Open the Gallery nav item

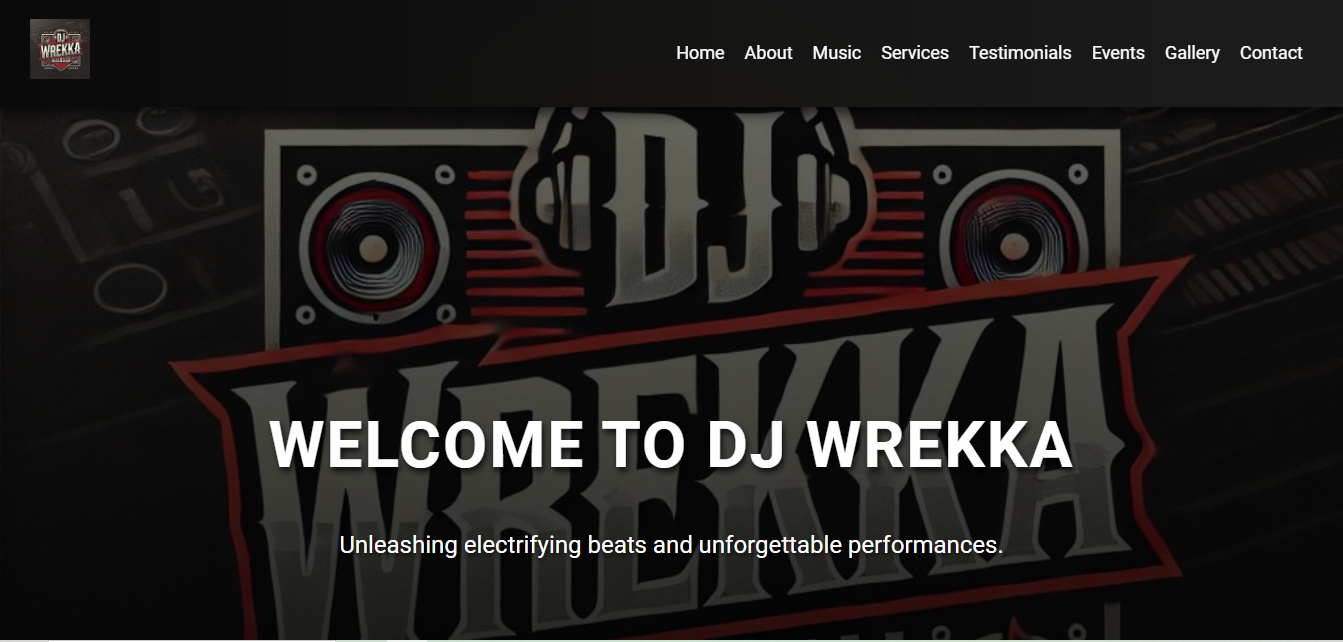[x=1192, y=53]
